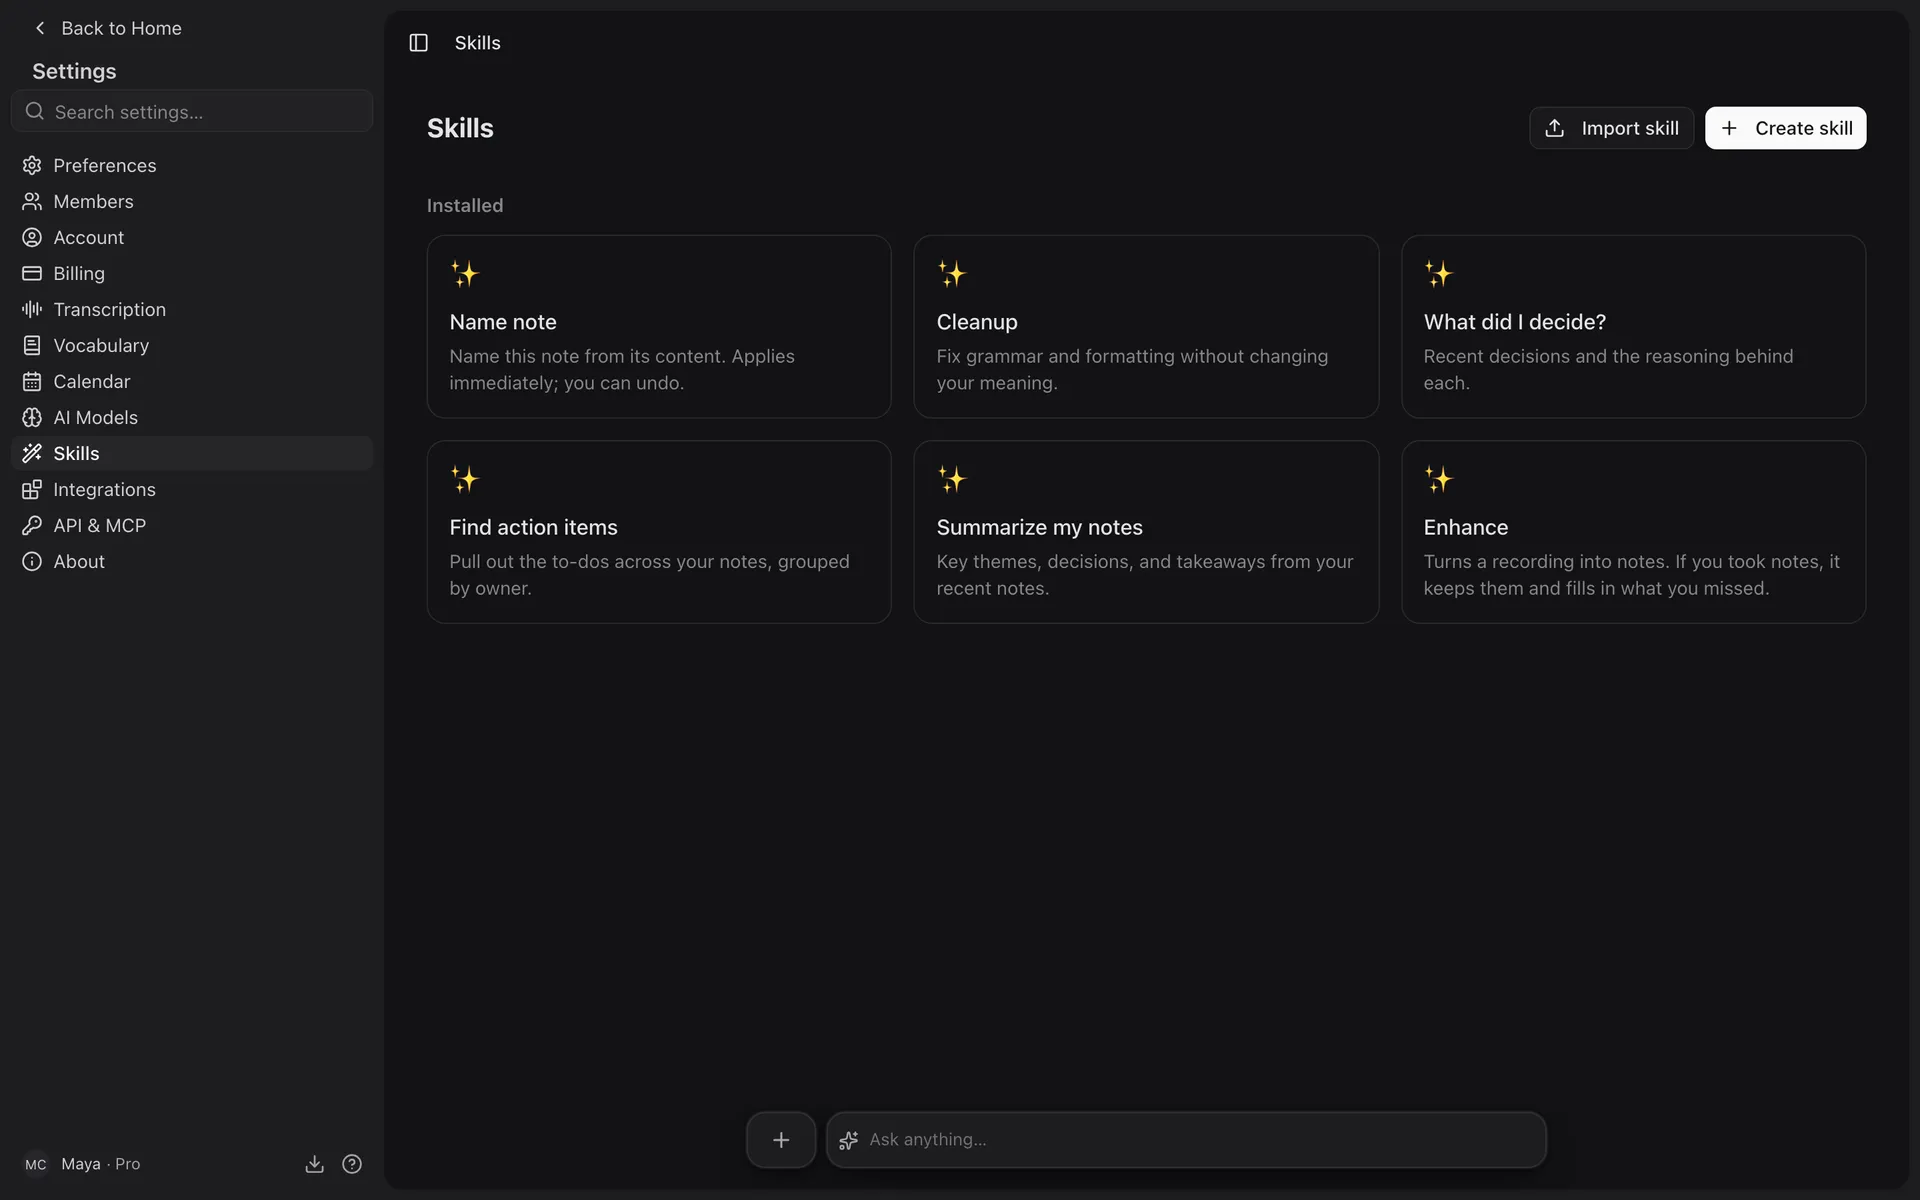Click the About info icon
1920x1200 pixels.
(x=32, y=561)
